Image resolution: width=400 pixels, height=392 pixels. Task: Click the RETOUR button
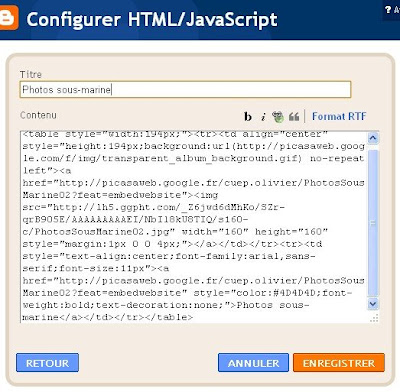pyautogui.click(x=47, y=363)
